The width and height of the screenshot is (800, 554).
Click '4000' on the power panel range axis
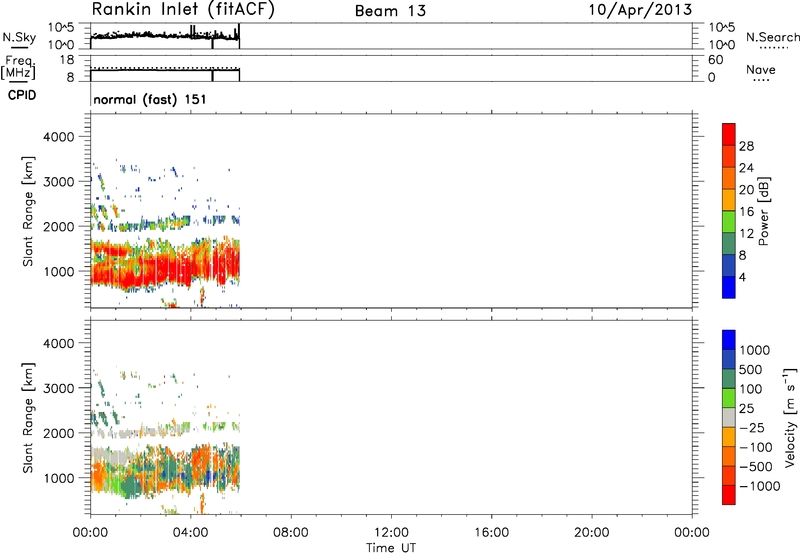tap(58, 137)
